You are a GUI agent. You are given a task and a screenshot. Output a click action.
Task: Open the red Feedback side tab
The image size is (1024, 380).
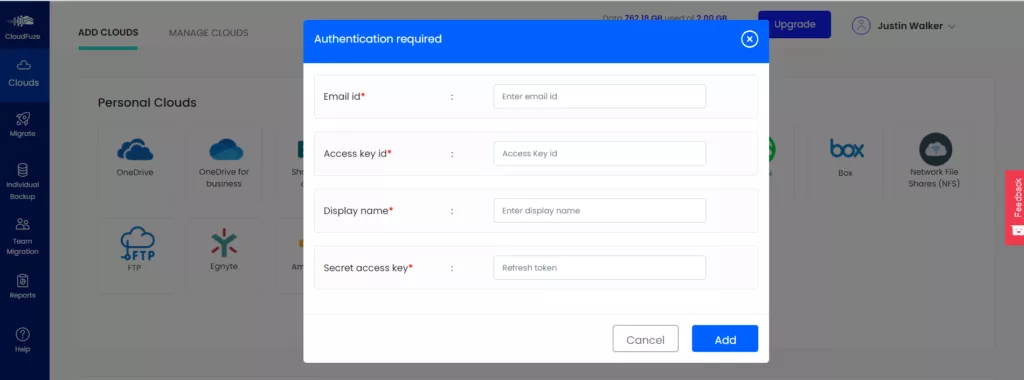(1014, 207)
